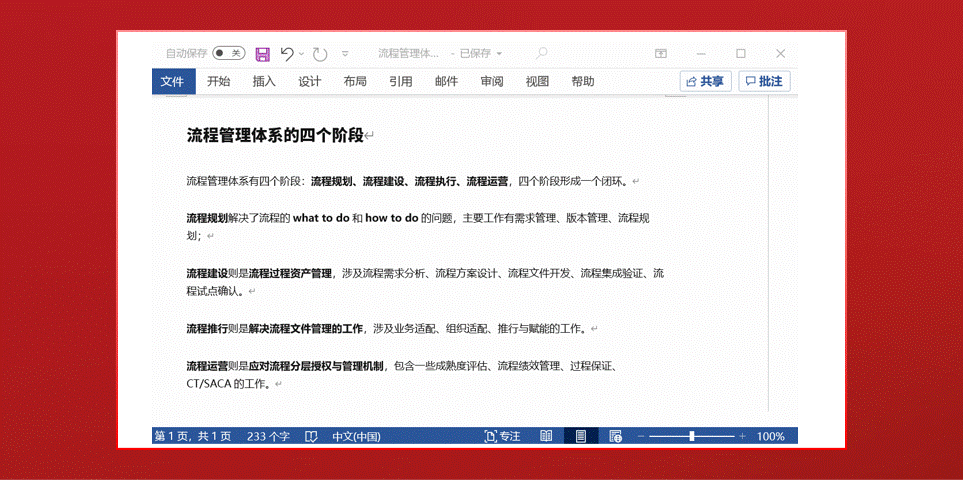This screenshot has height=480, width=963.
Task: Click the zoom out minus button
Action: pos(641,436)
